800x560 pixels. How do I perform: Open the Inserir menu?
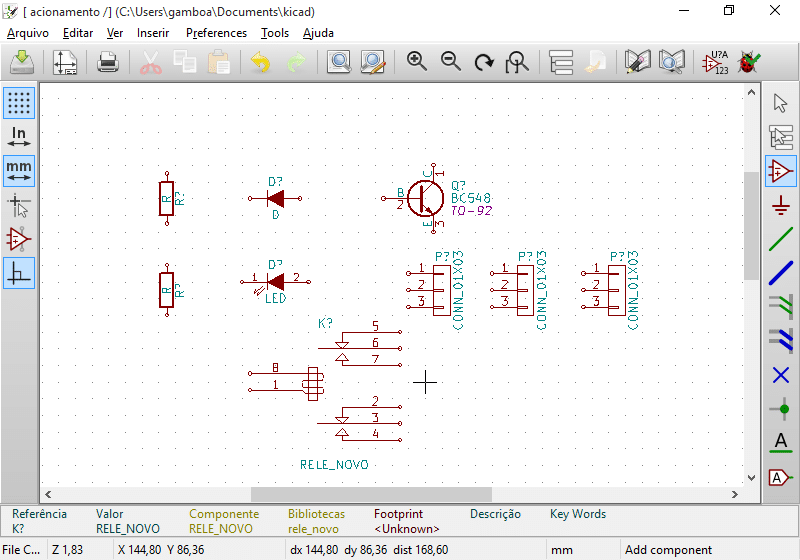[153, 32]
